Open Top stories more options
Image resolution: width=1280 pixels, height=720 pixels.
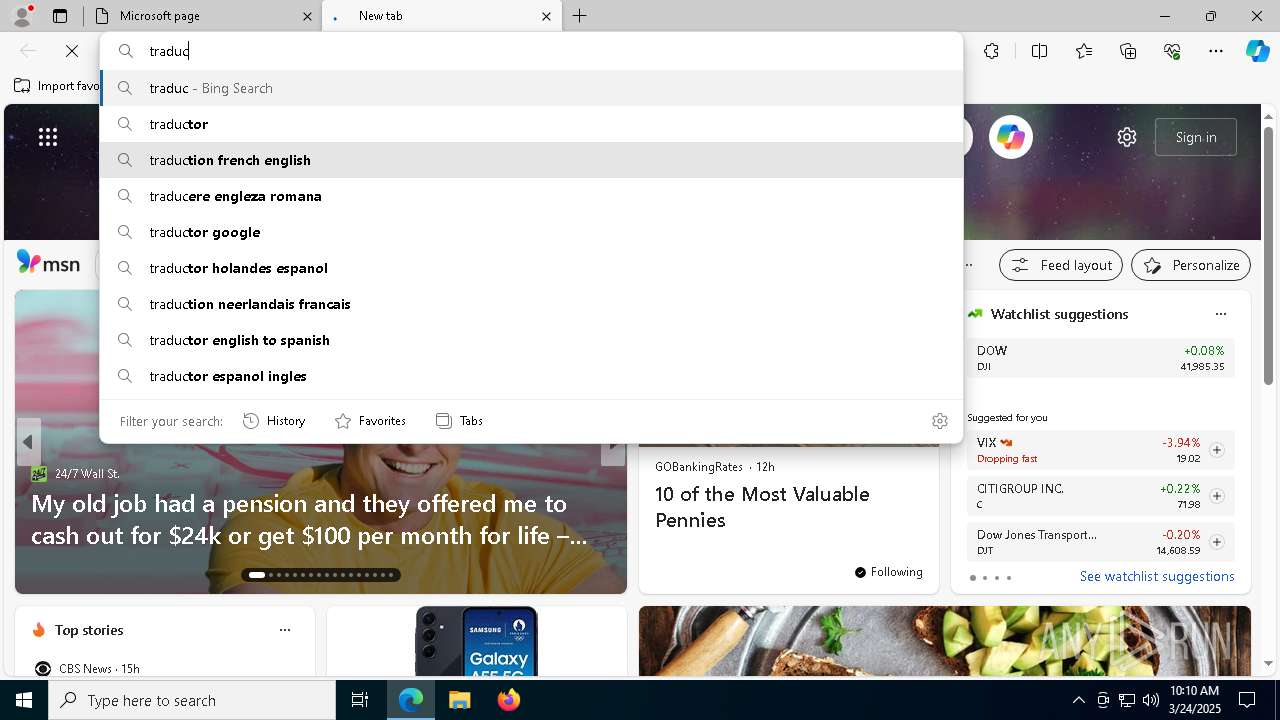(285, 630)
